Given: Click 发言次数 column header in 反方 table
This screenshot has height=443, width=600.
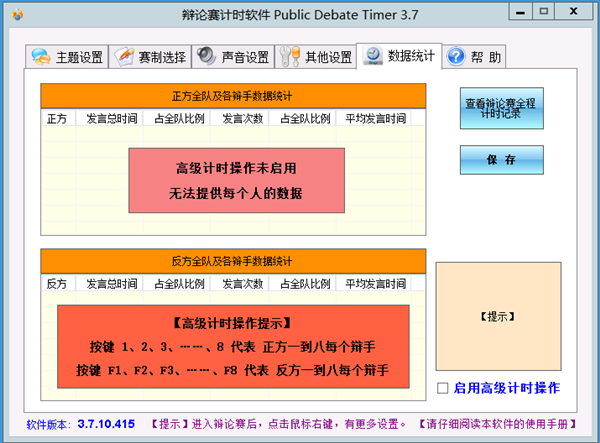Looking at the screenshot, I should coord(240,283).
